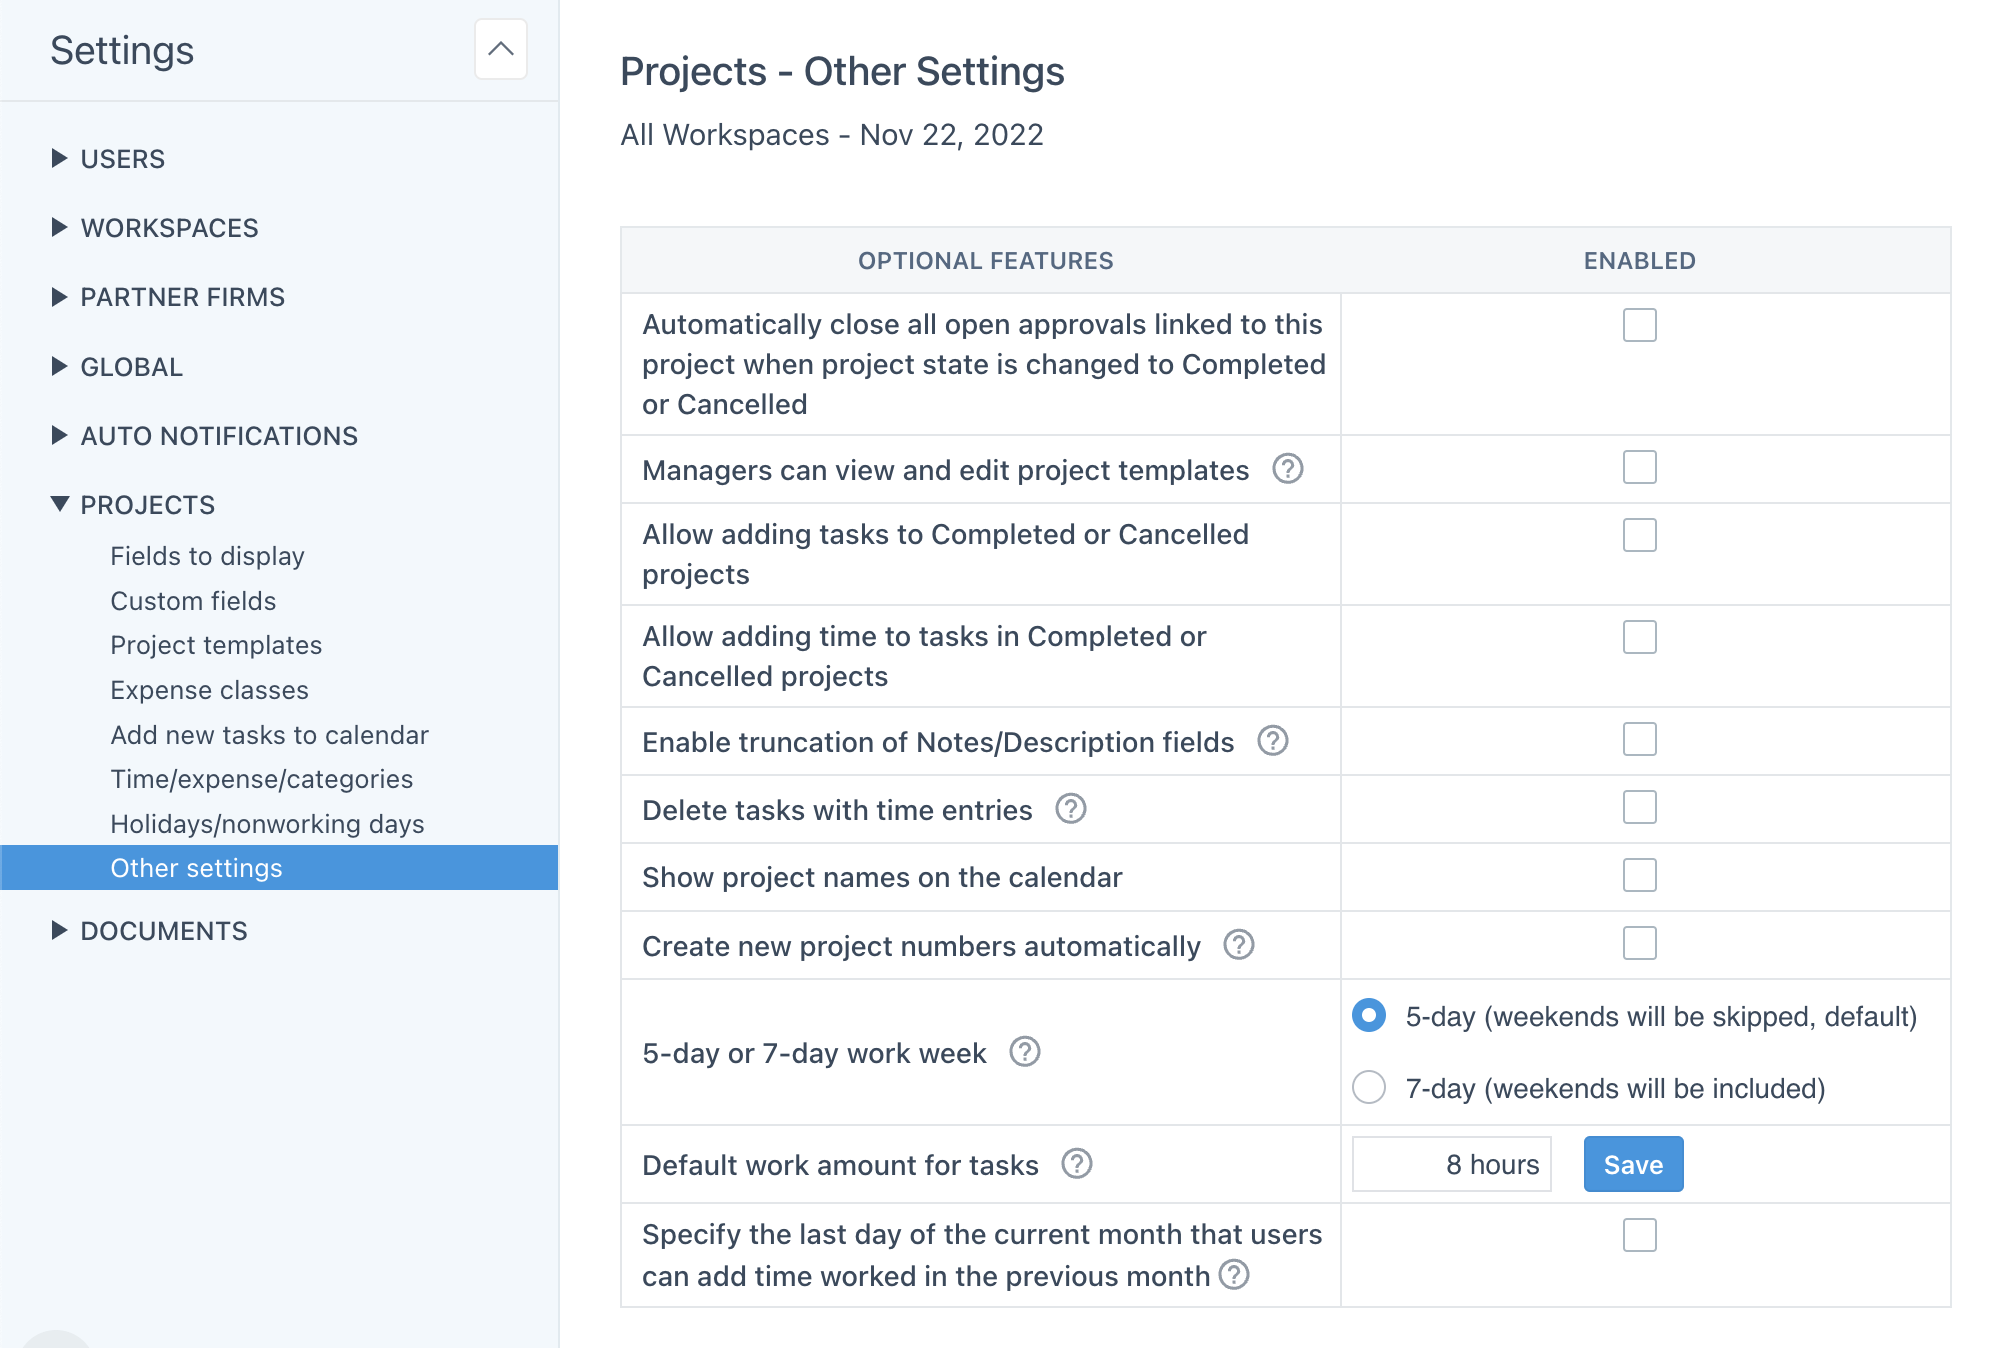2010x1348 pixels.
Task: Open help for Default work amount for tasks
Action: click(x=1075, y=1164)
